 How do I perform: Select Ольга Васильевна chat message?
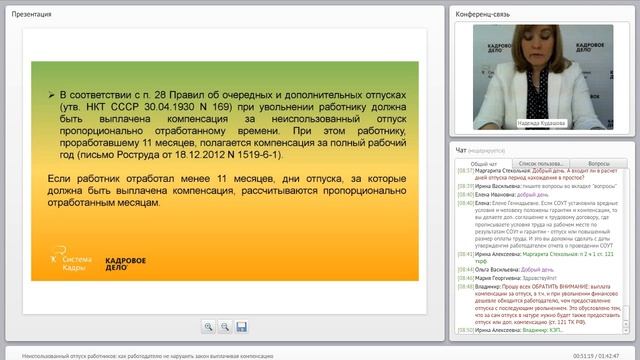(x=506, y=270)
